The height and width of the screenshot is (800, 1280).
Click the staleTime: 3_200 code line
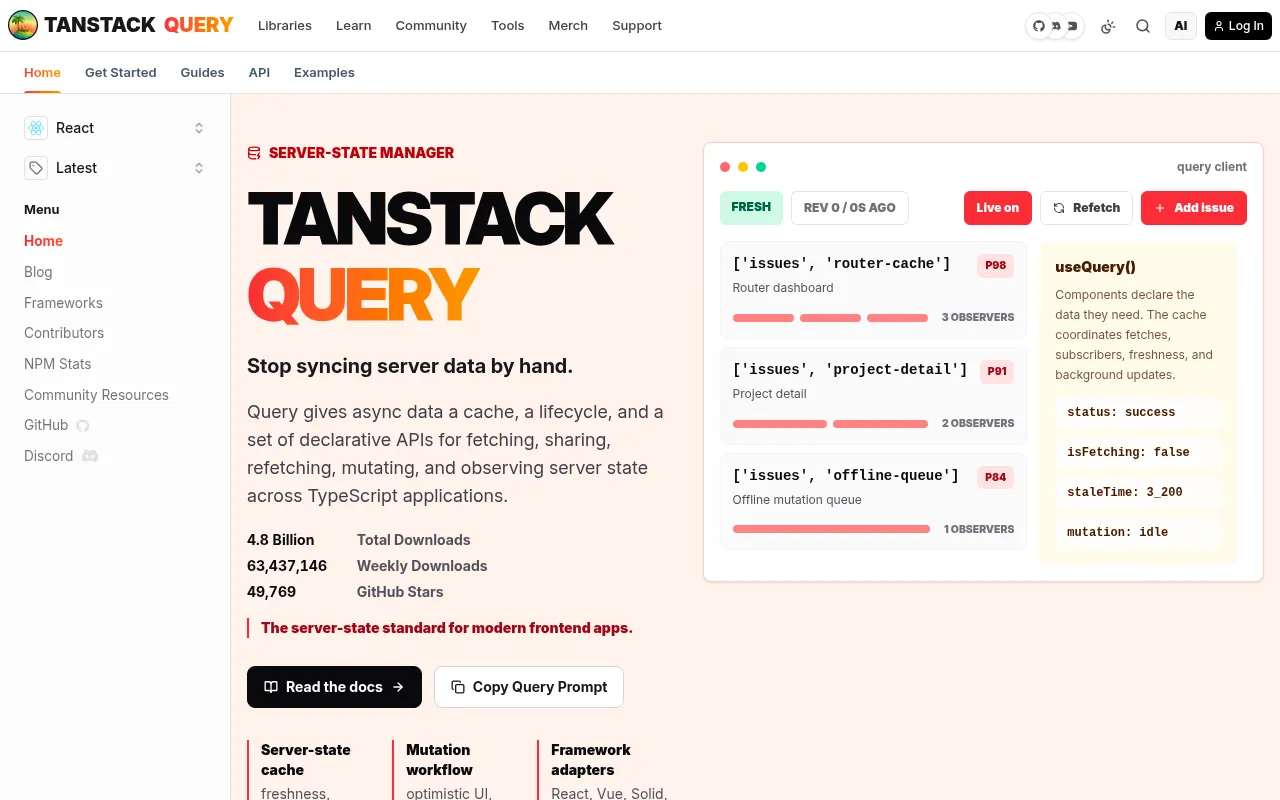click(1138, 492)
